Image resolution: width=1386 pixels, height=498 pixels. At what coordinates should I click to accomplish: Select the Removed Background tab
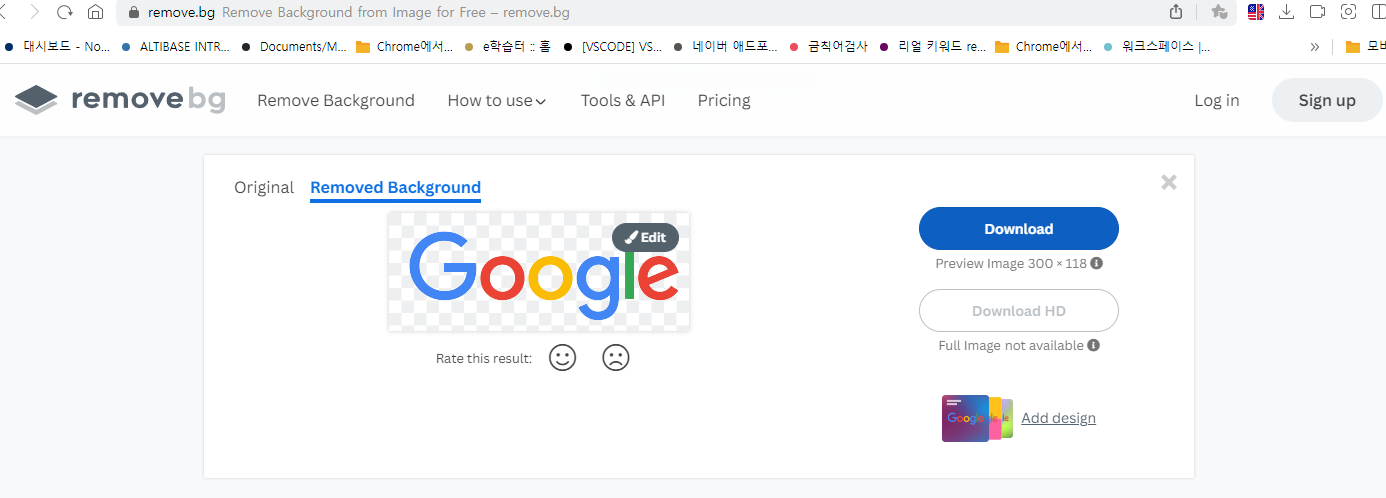pyautogui.click(x=396, y=187)
